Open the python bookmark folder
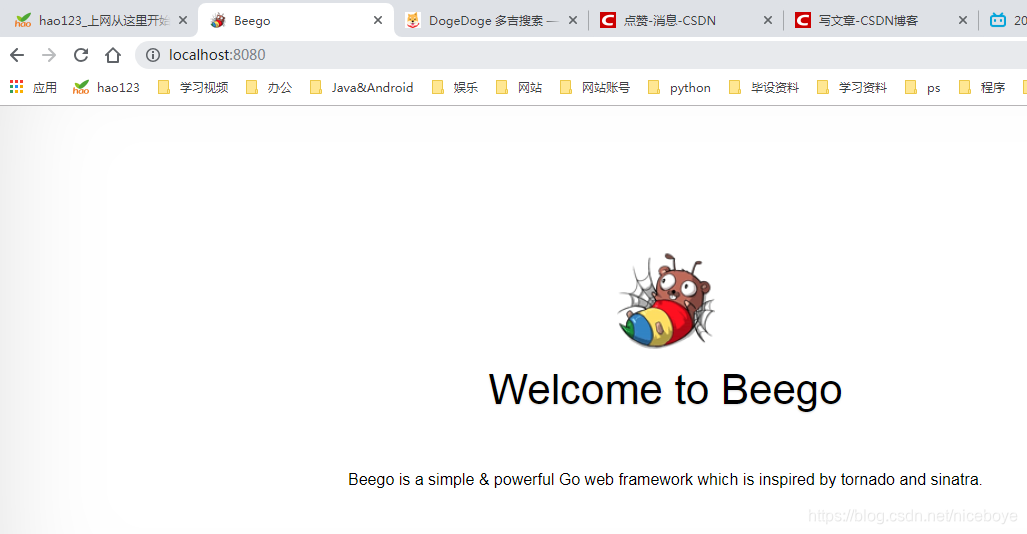Viewport: 1027px width, 534px height. pos(679,87)
